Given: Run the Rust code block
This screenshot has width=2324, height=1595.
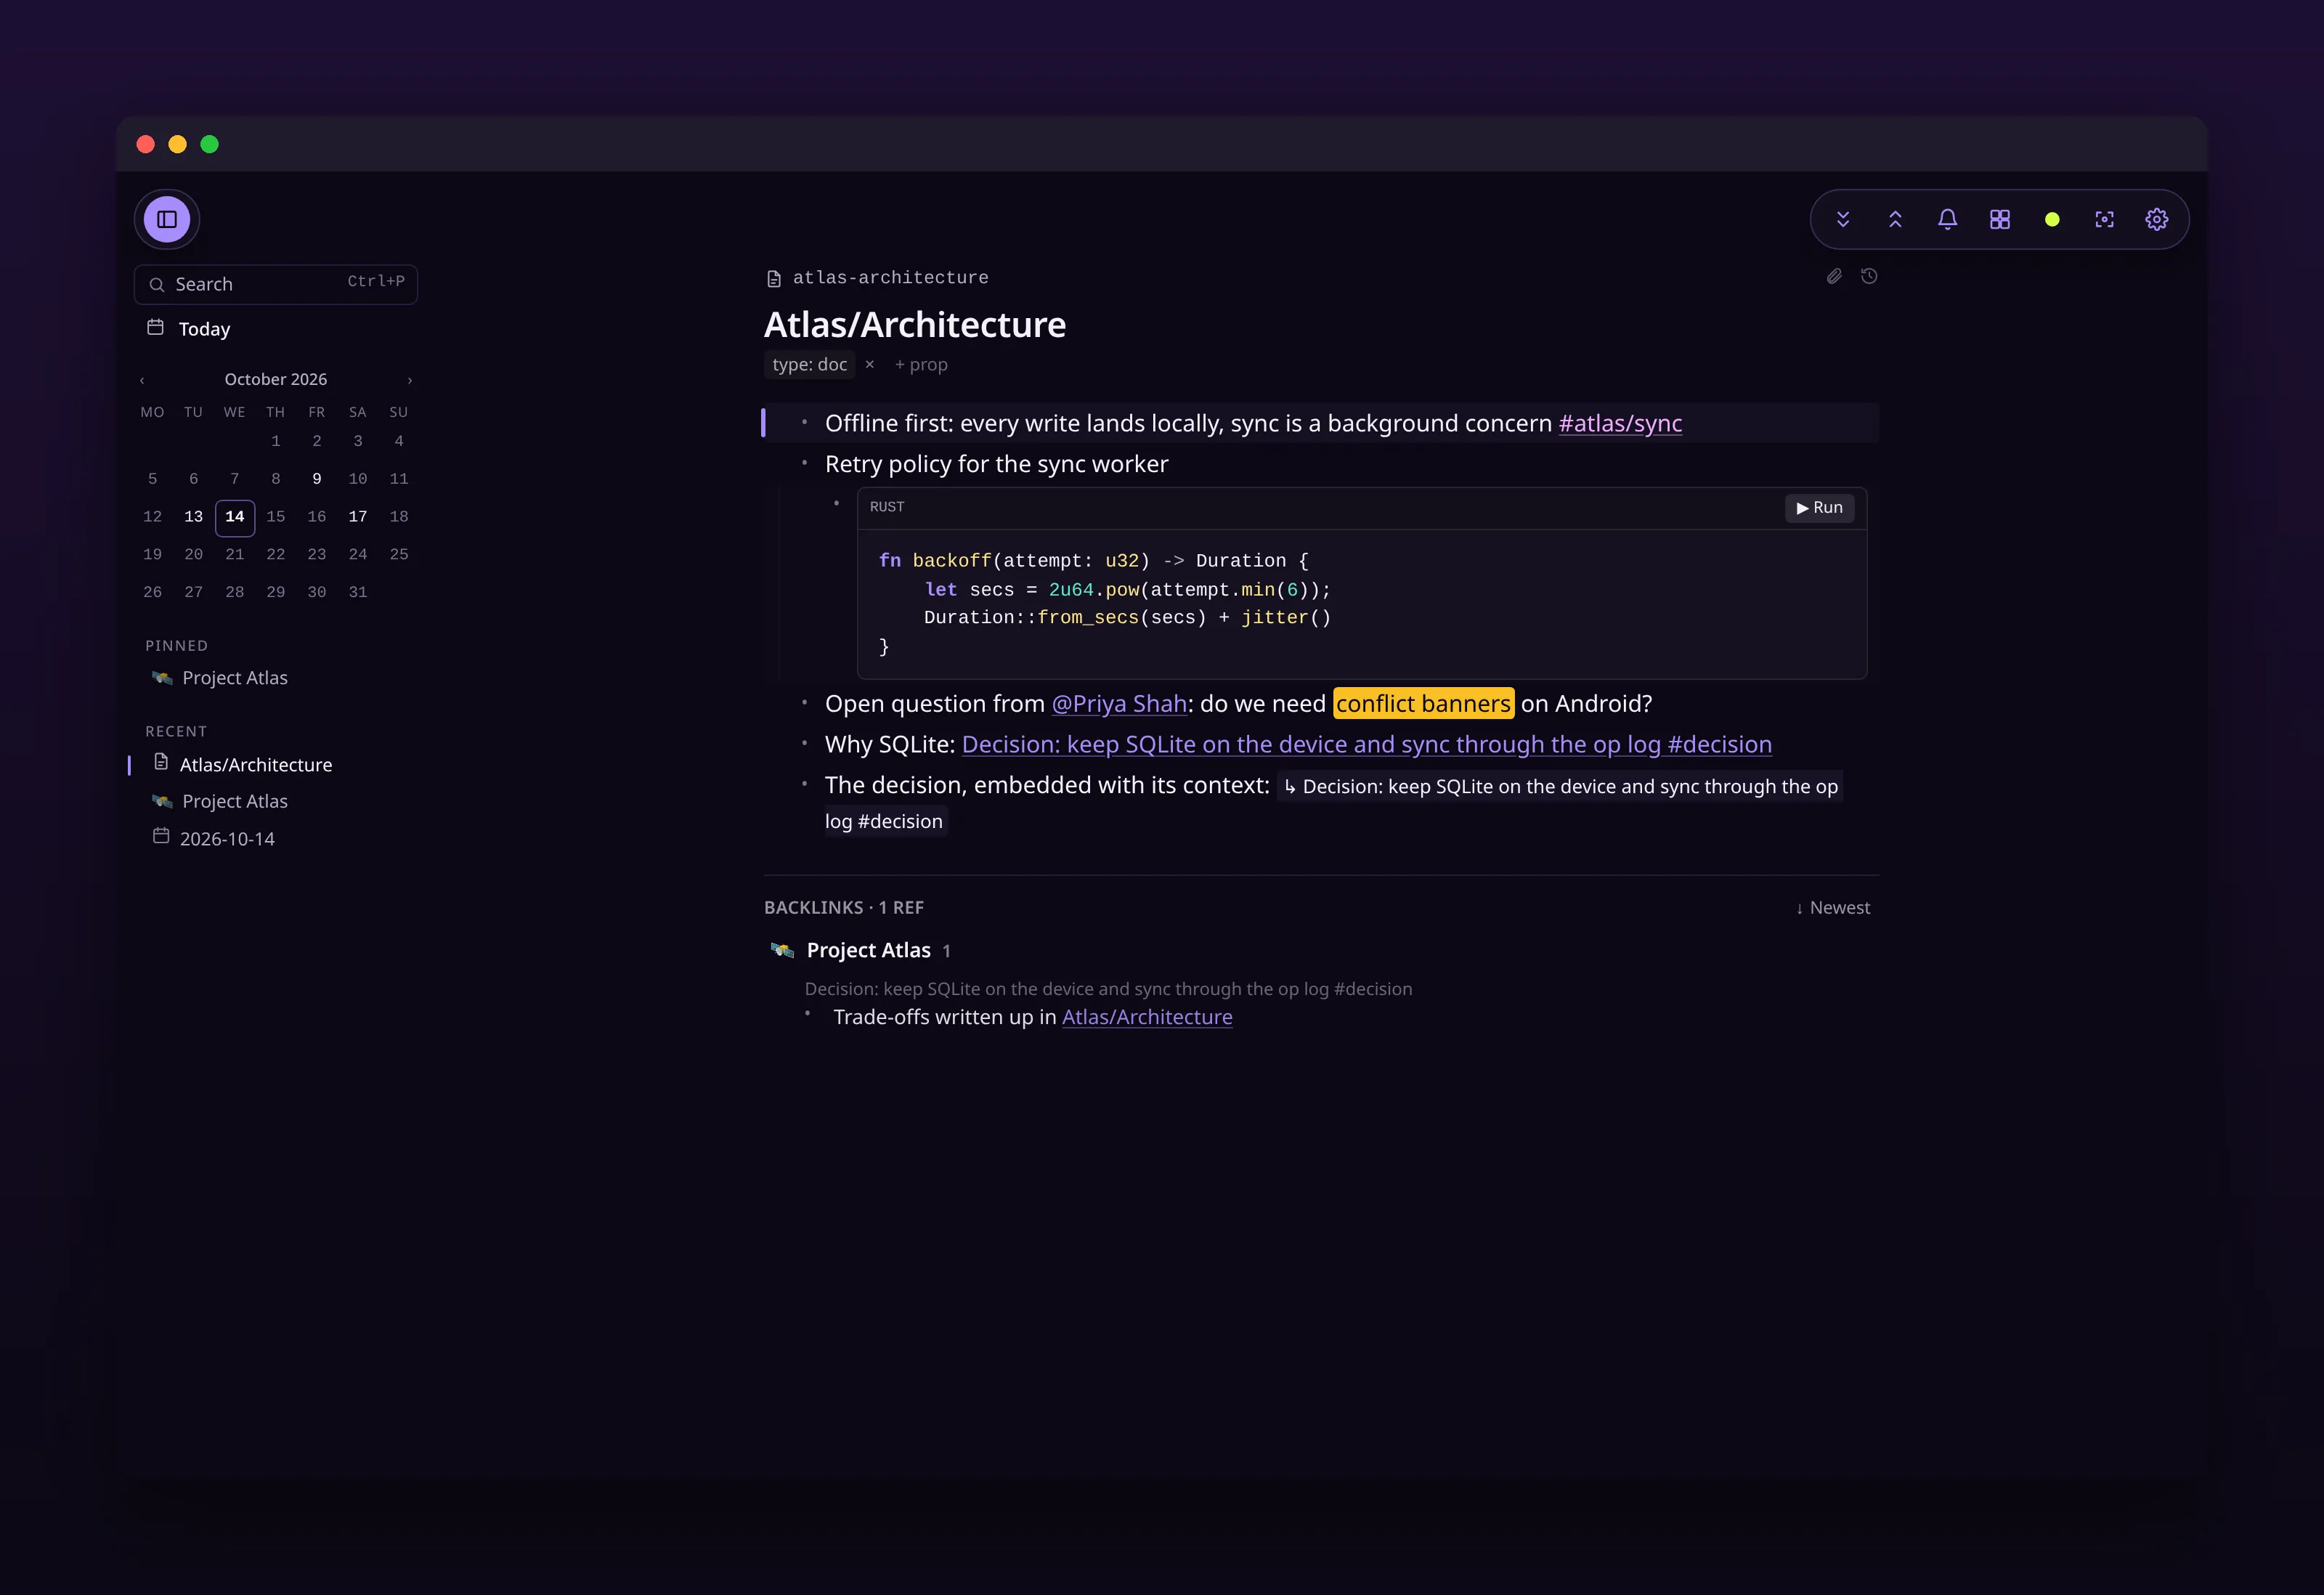Looking at the screenshot, I should pos(1819,508).
